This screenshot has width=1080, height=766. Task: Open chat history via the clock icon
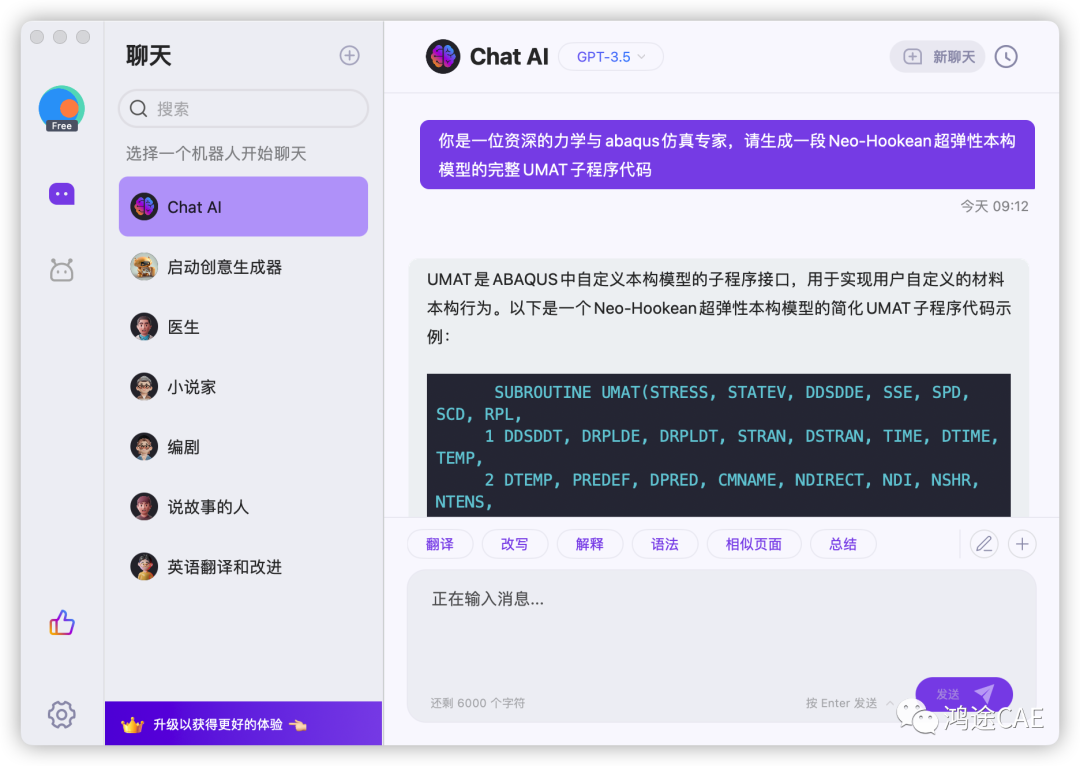click(1006, 56)
